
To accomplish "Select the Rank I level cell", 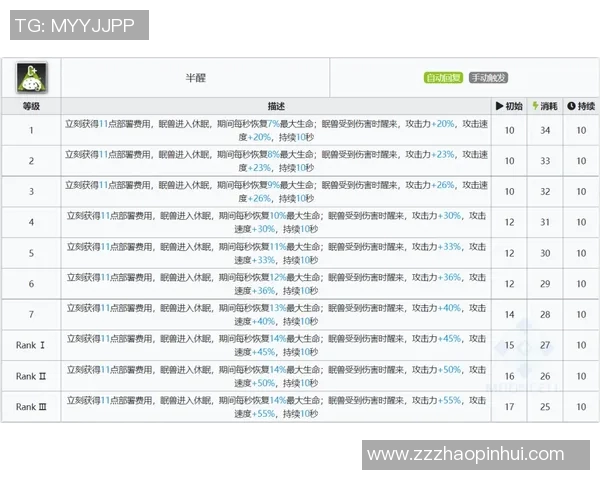I will 31,345.
